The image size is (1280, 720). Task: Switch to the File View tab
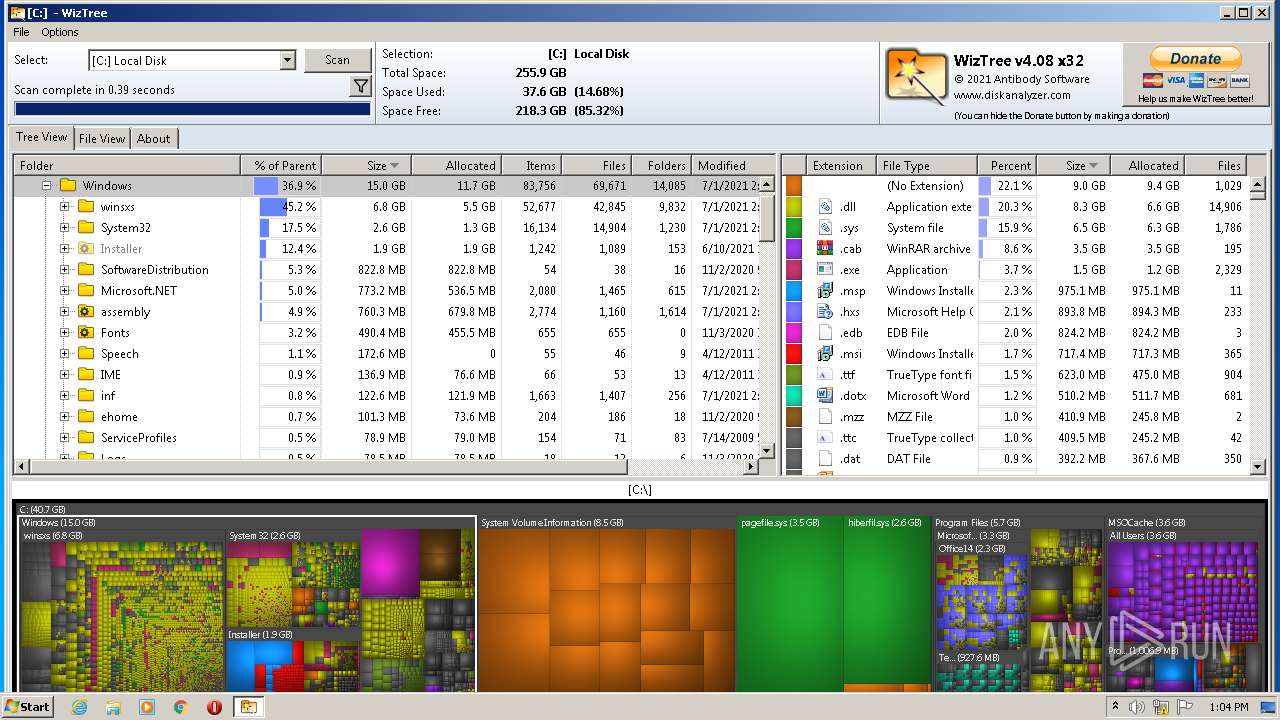click(x=102, y=139)
